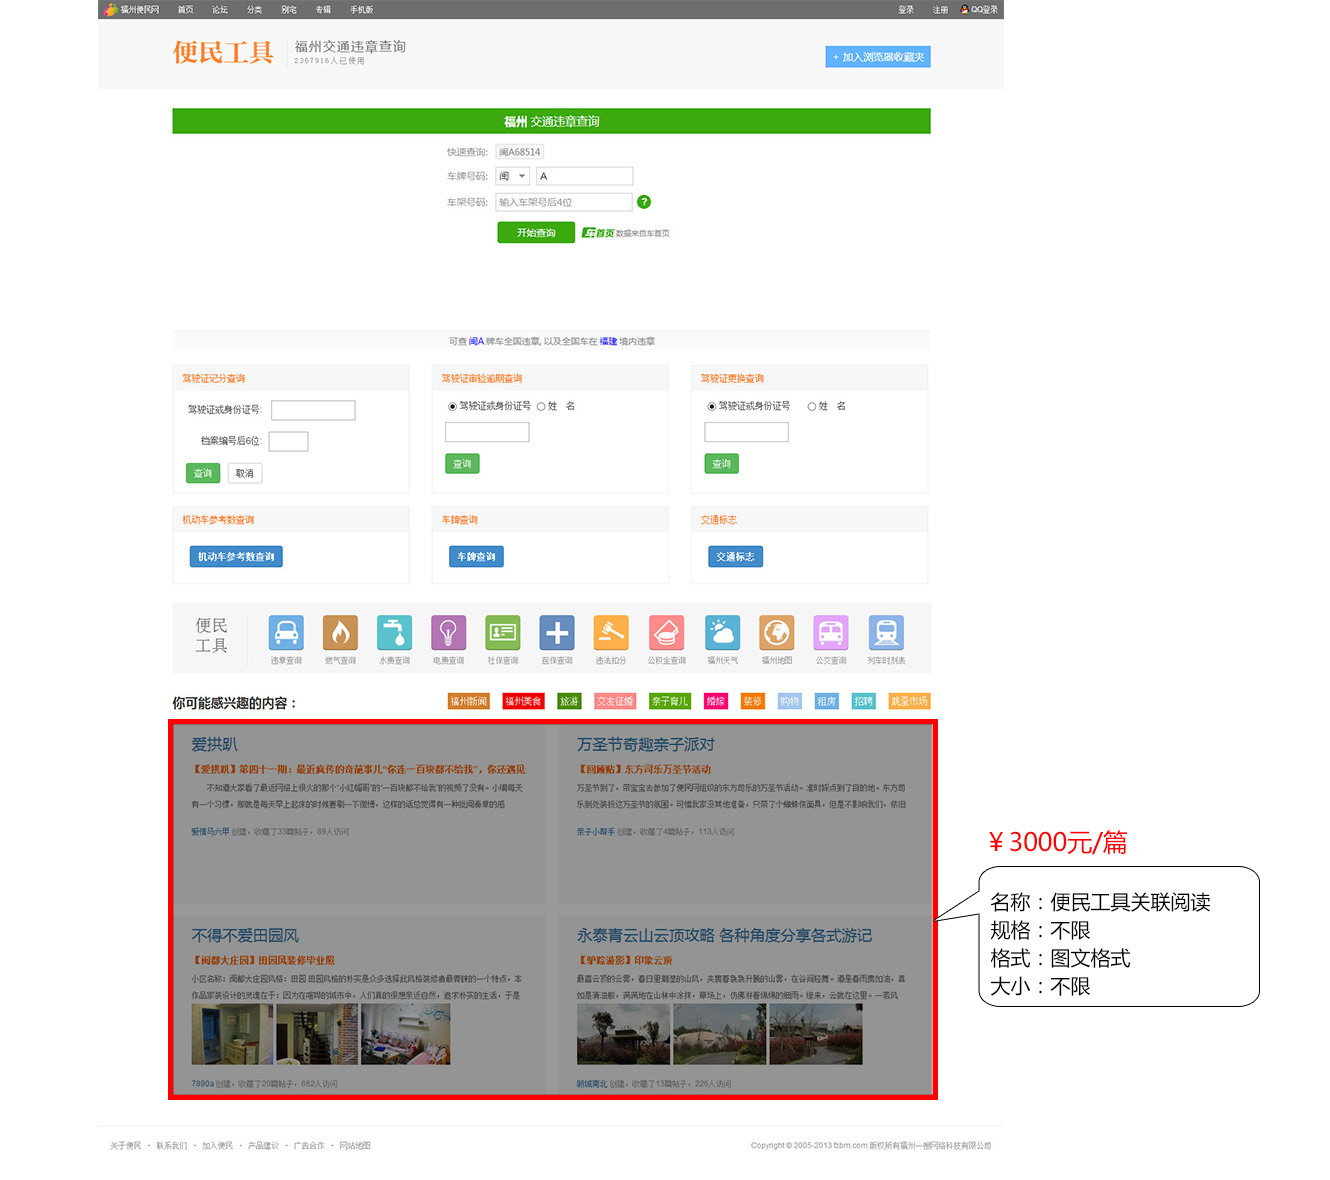This screenshot has width=1330, height=1180.
Task: Select 姓名 radio in 驾驶证更换查询
Action: pyautogui.click(x=812, y=407)
